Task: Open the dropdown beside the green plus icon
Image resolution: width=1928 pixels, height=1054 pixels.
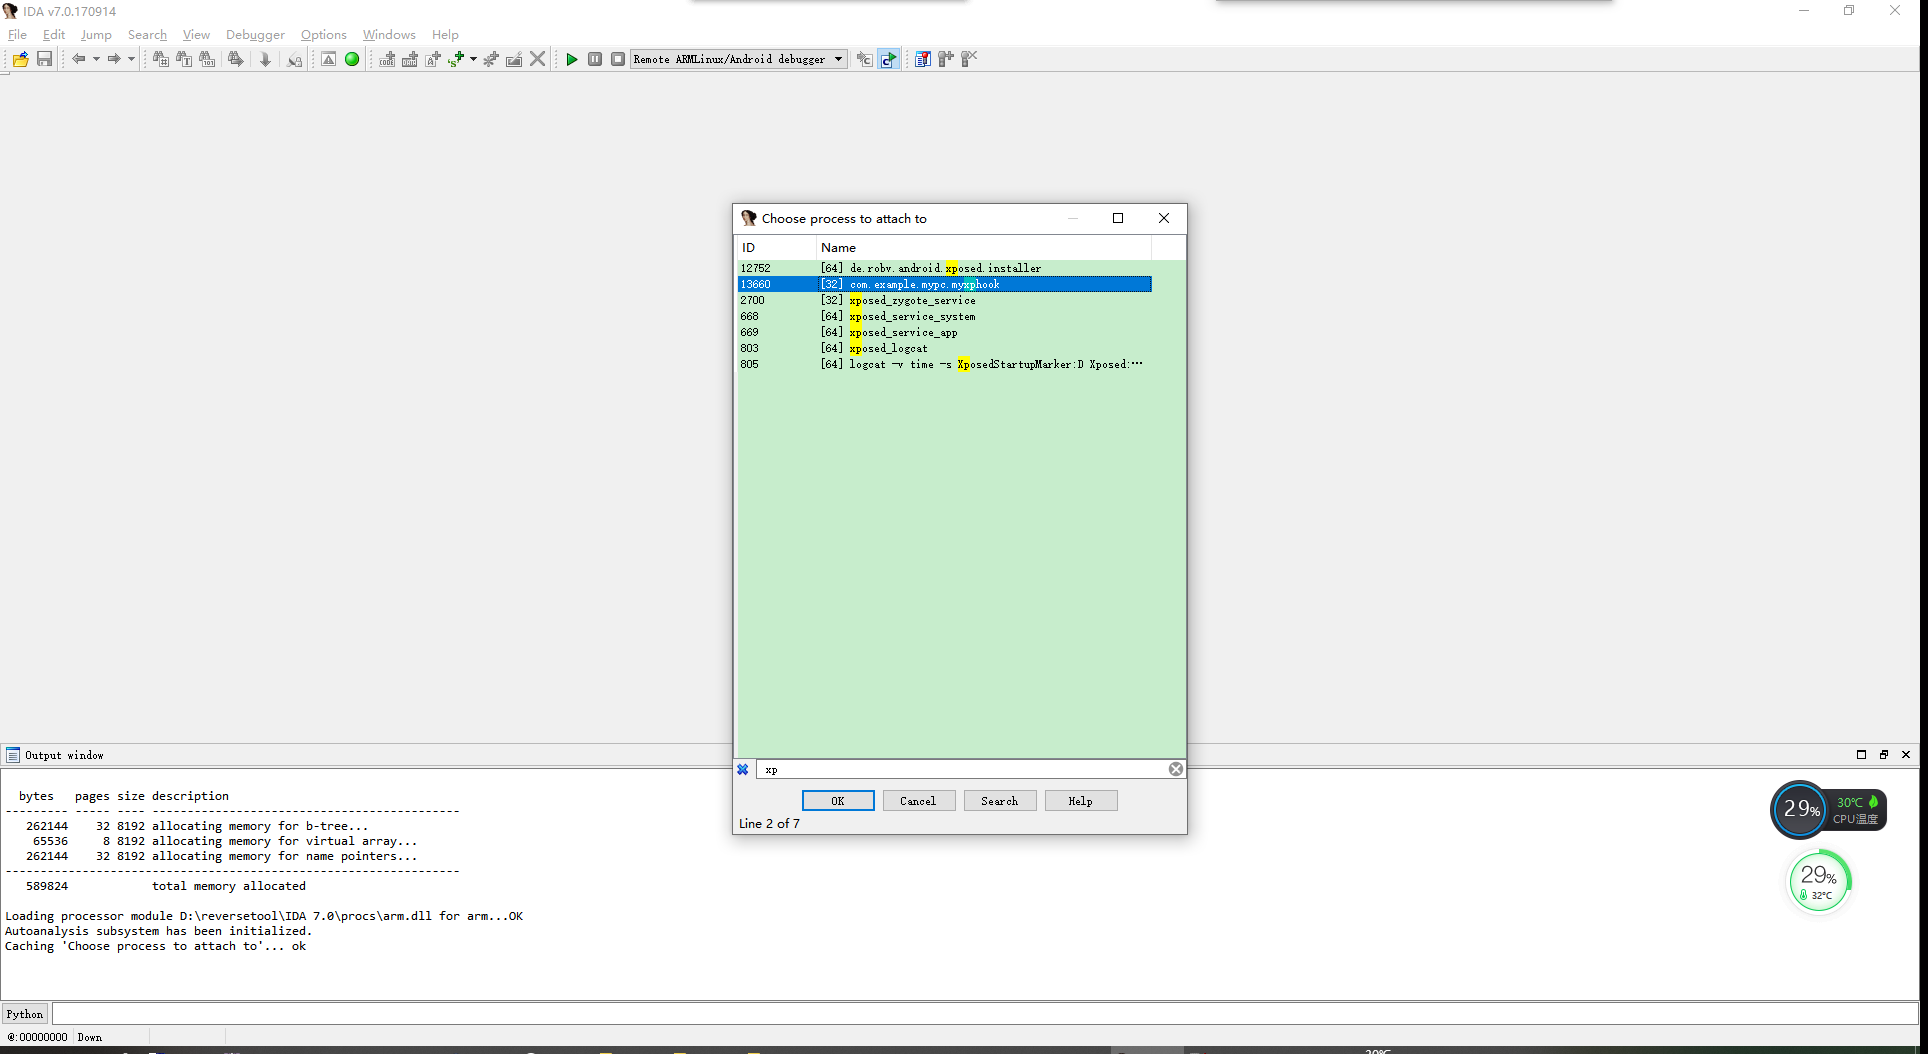Action: point(473,59)
